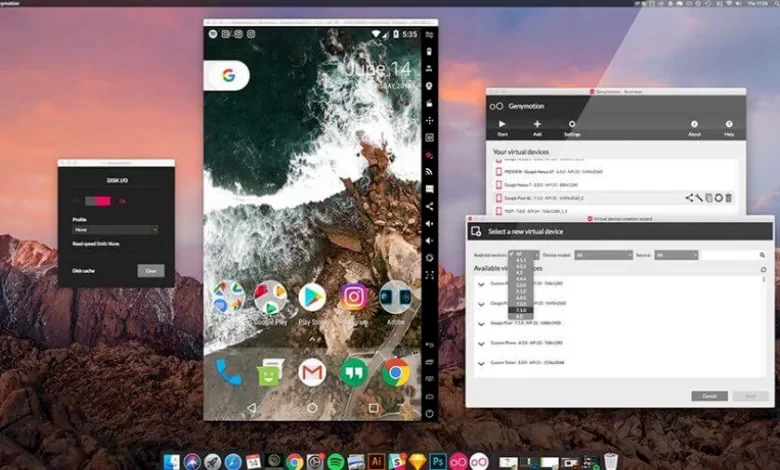This screenshot has width=780, height=470.
Task: Click the Genymotion Start play icon
Action: click(502, 124)
